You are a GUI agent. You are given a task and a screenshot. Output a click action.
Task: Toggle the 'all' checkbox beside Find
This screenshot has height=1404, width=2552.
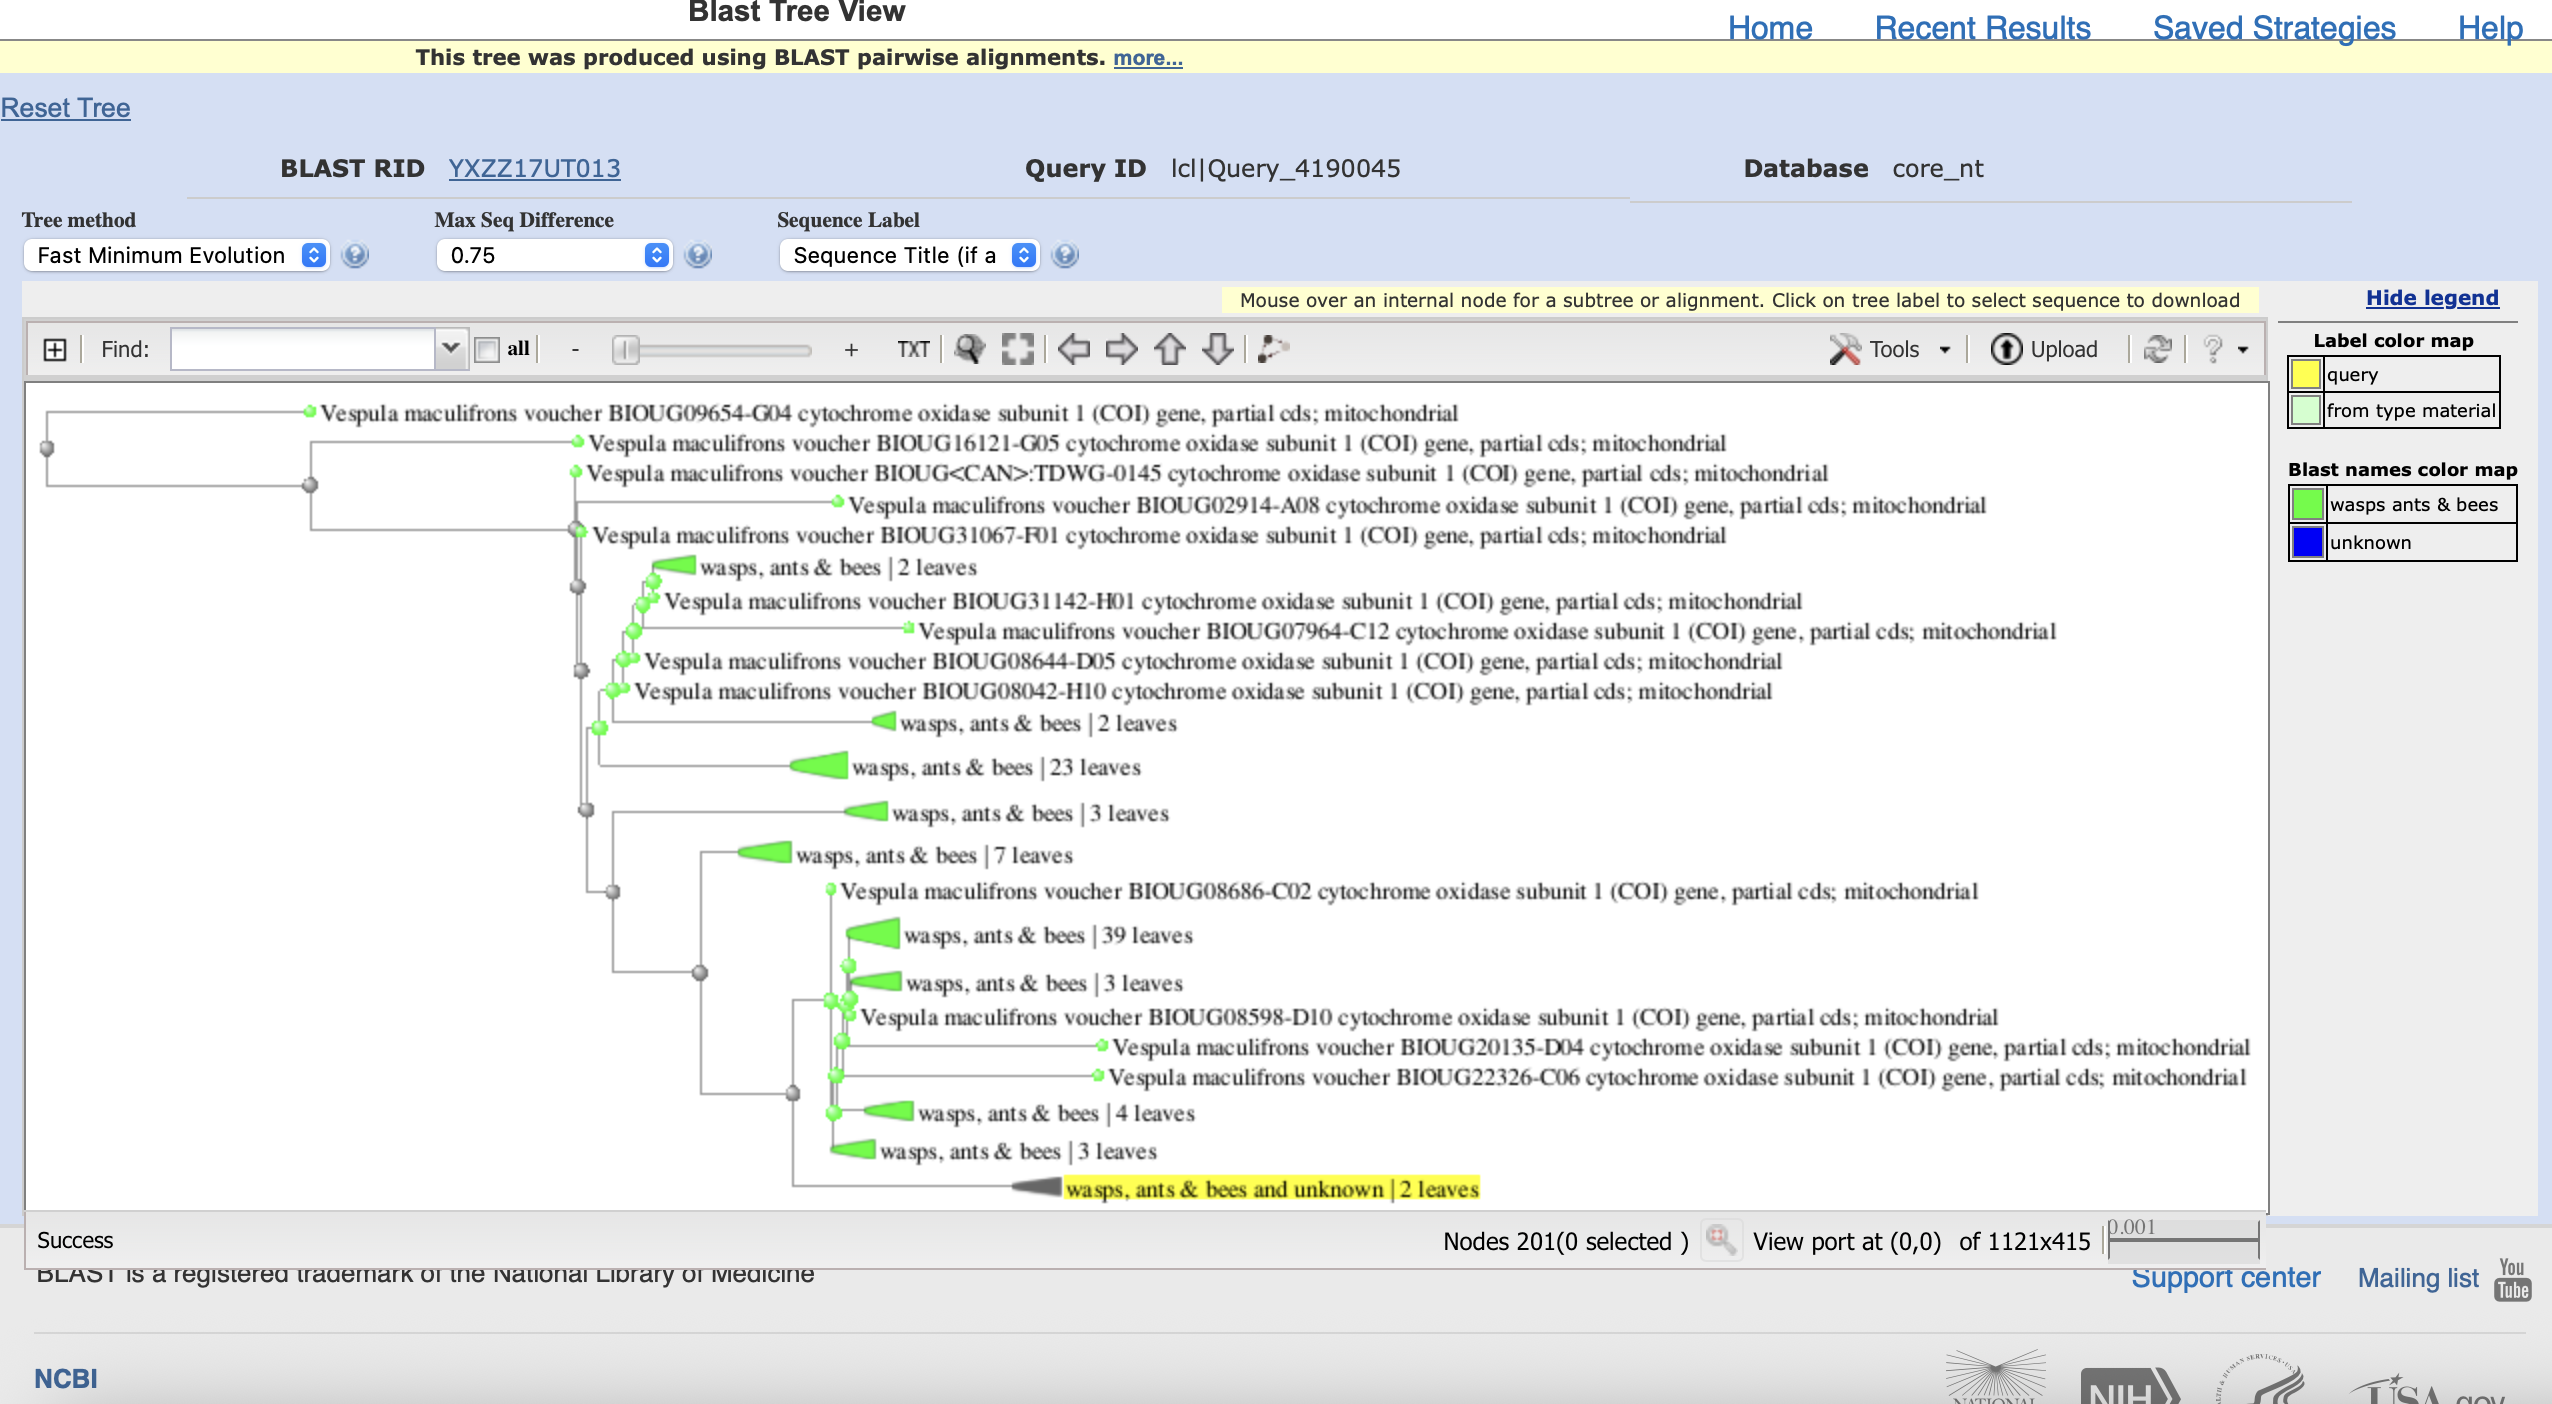(x=487, y=349)
